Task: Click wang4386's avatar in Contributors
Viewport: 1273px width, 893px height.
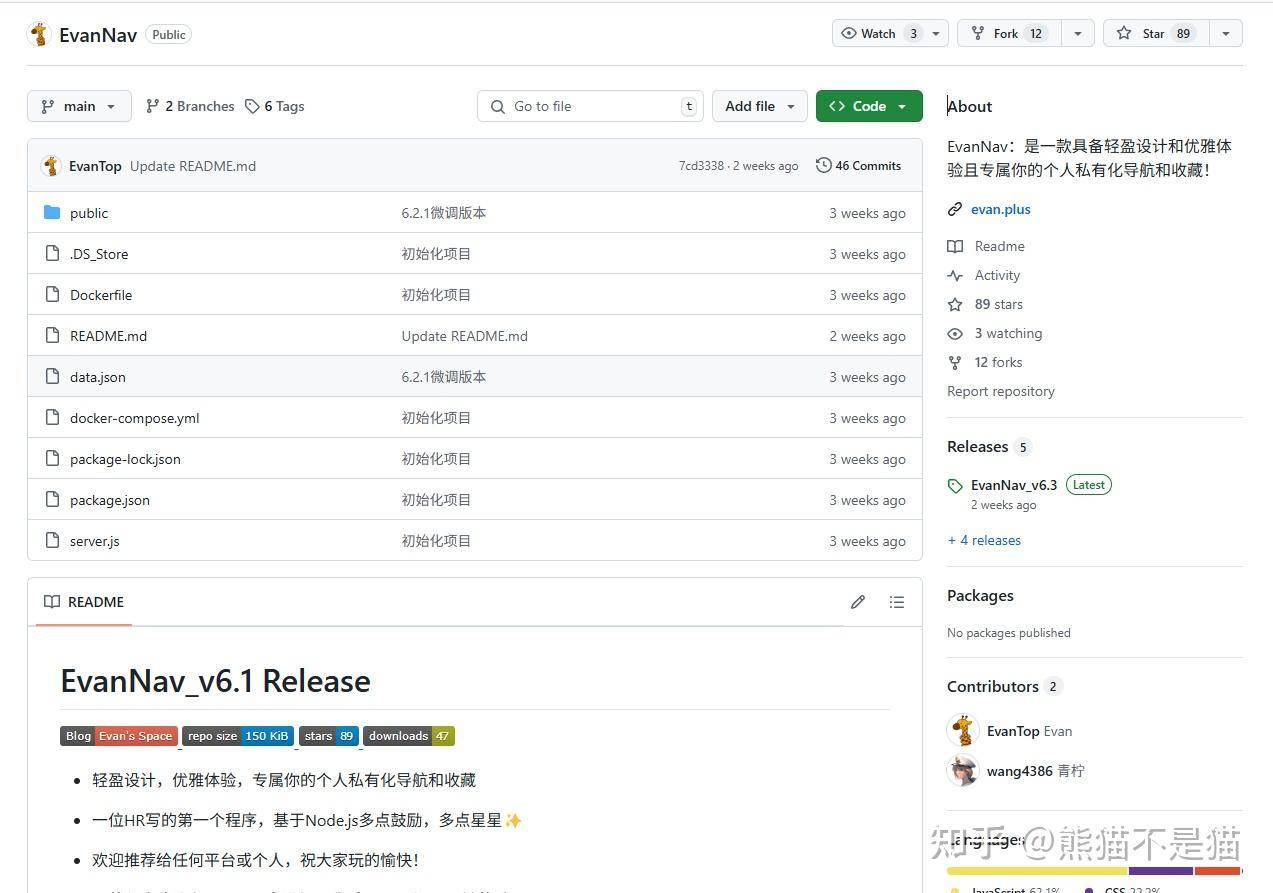Action: (x=963, y=770)
